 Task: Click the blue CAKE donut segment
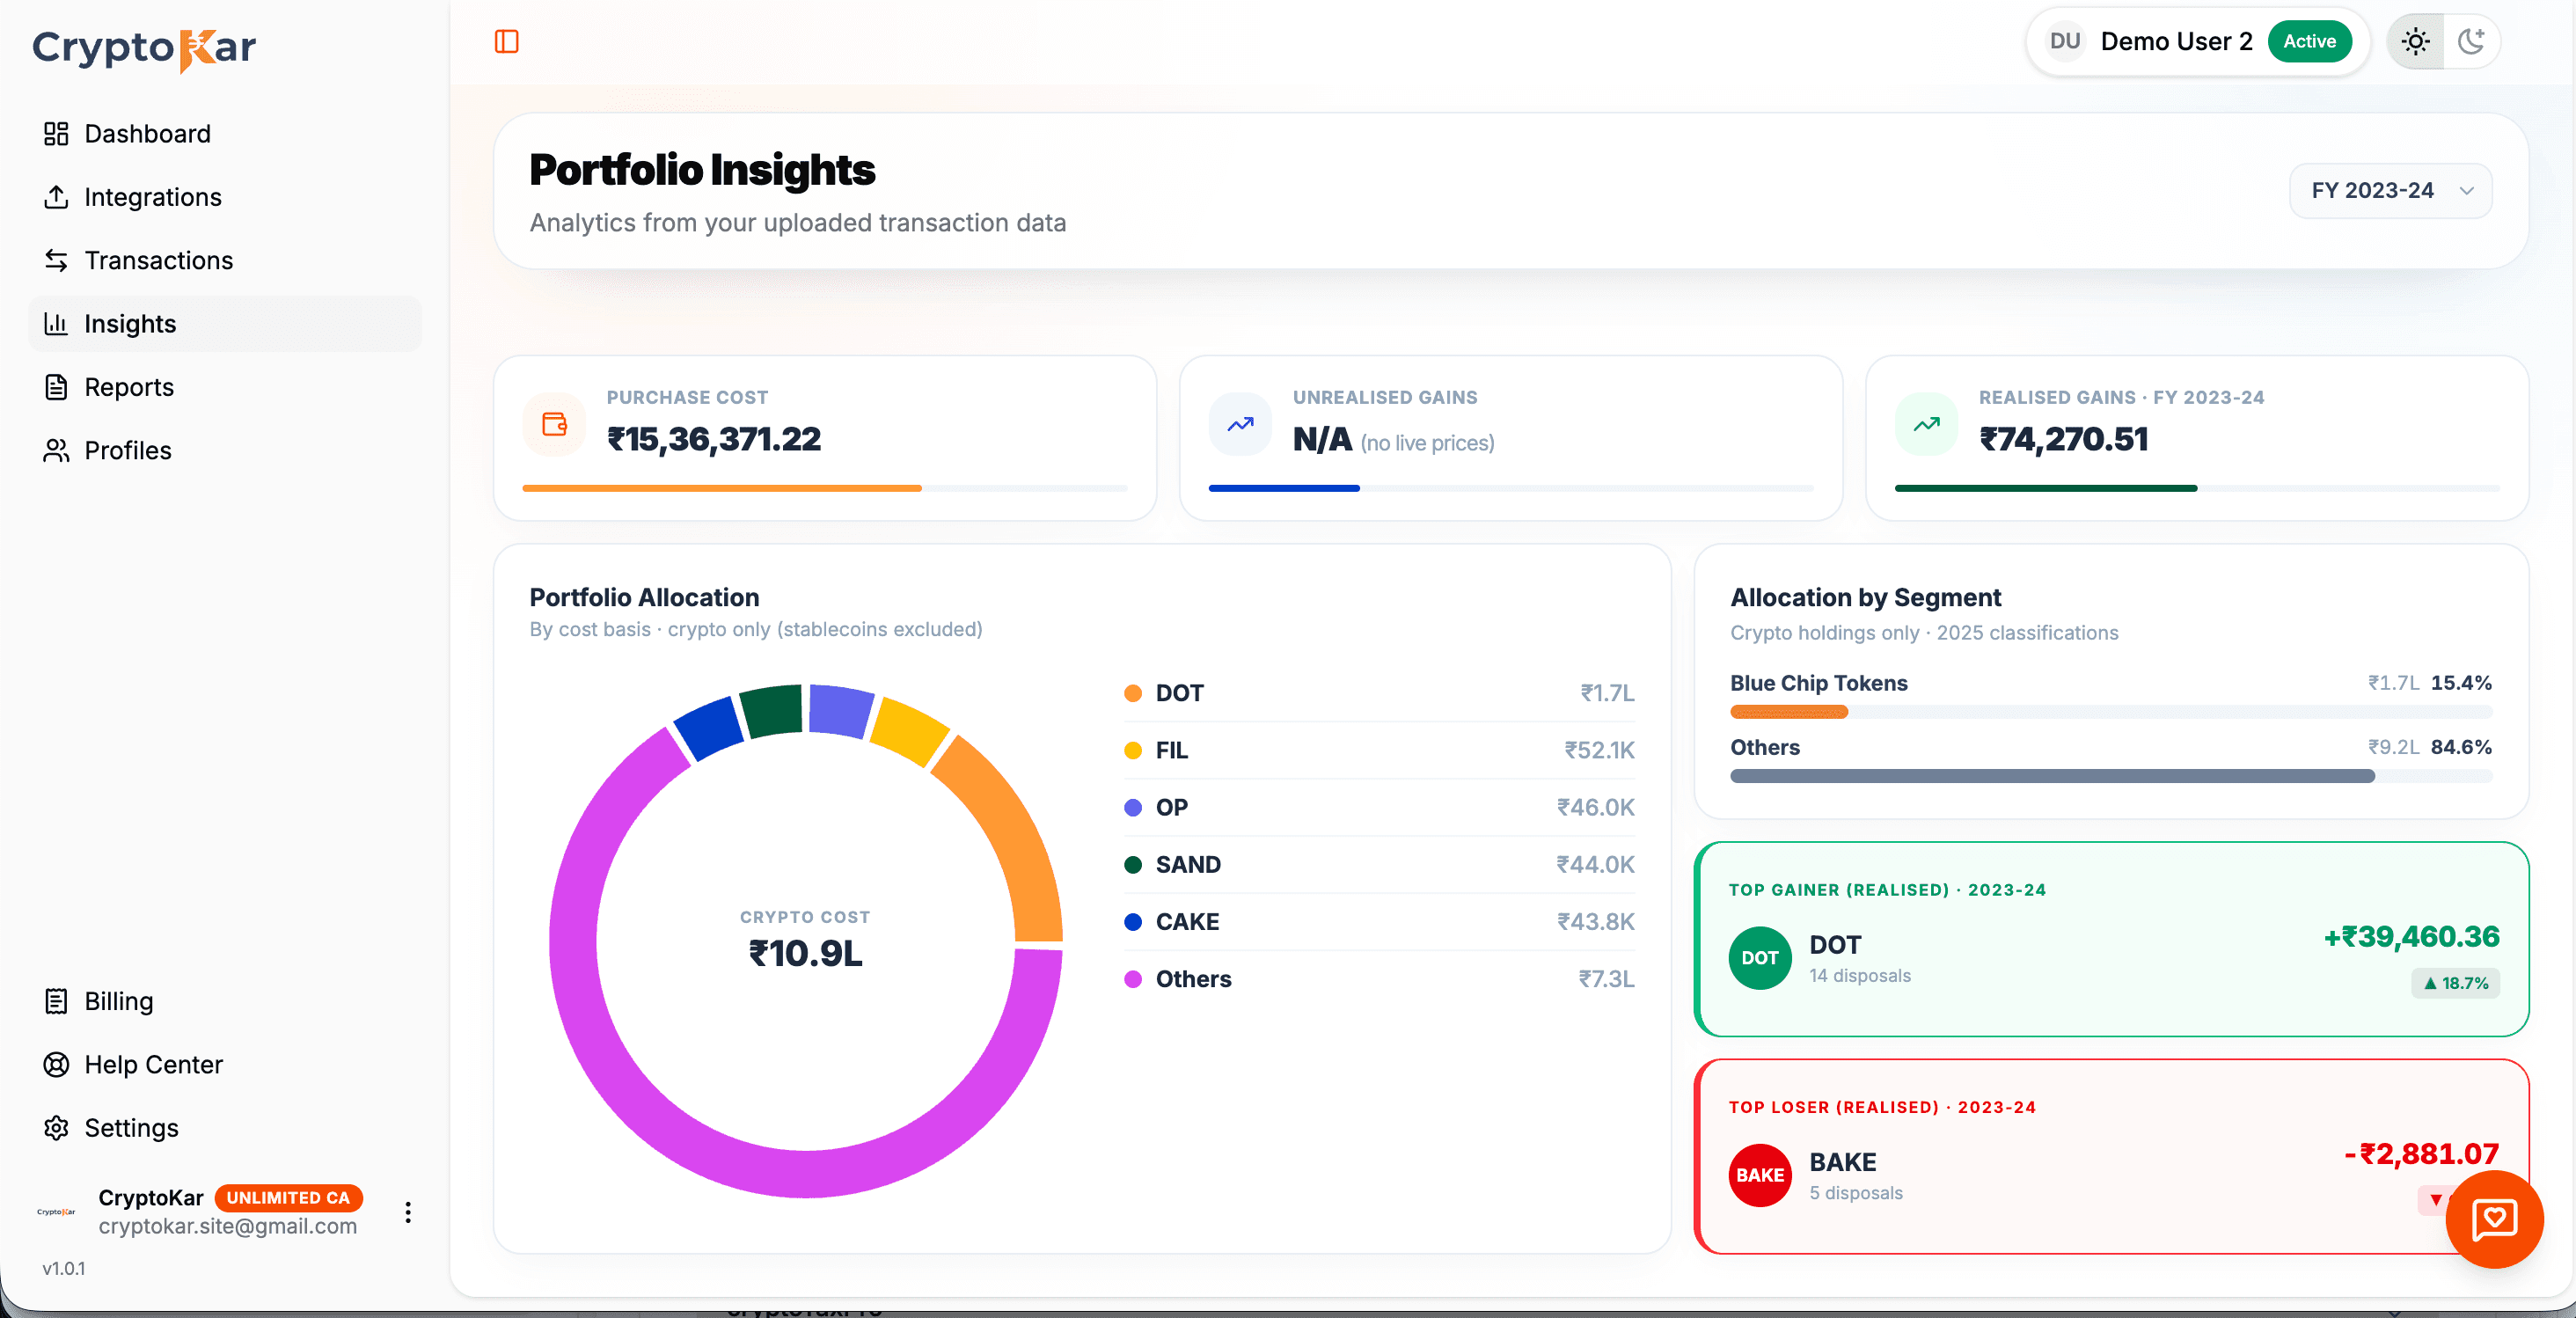point(710,730)
